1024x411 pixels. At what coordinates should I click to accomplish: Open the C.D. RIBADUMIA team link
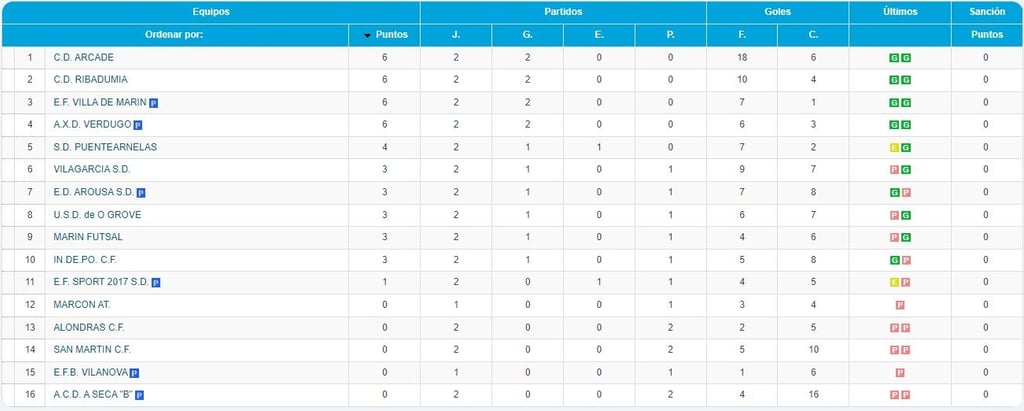tap(91, 80)
